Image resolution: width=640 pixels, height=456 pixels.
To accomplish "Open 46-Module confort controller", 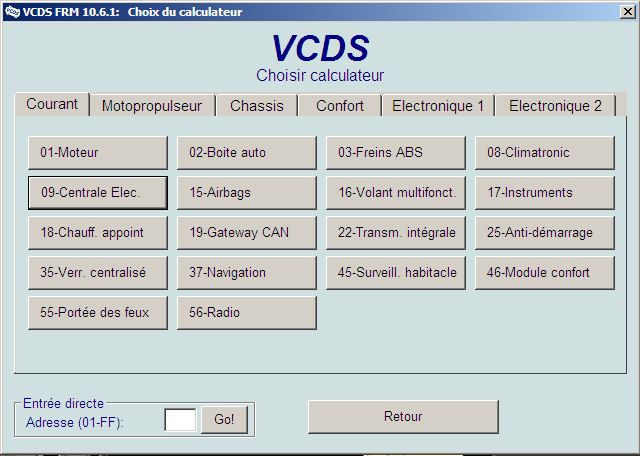I will pyautogui.click(x=545, y=273).
